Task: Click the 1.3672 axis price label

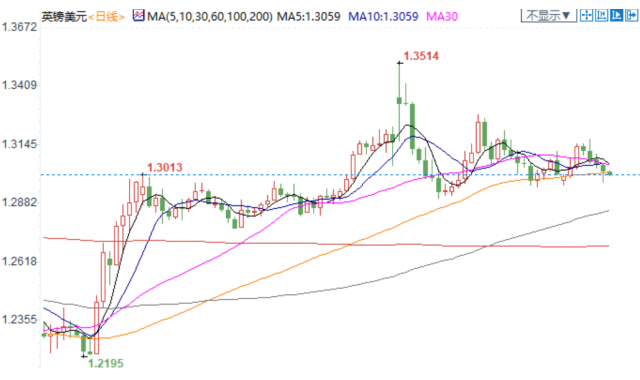Action: click(x=19, y=27)
